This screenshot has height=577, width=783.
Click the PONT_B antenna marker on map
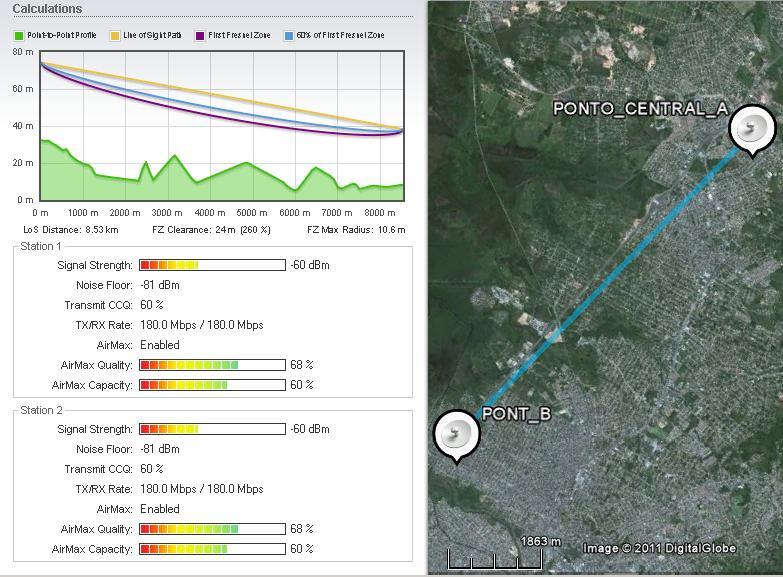coord(457,433)
